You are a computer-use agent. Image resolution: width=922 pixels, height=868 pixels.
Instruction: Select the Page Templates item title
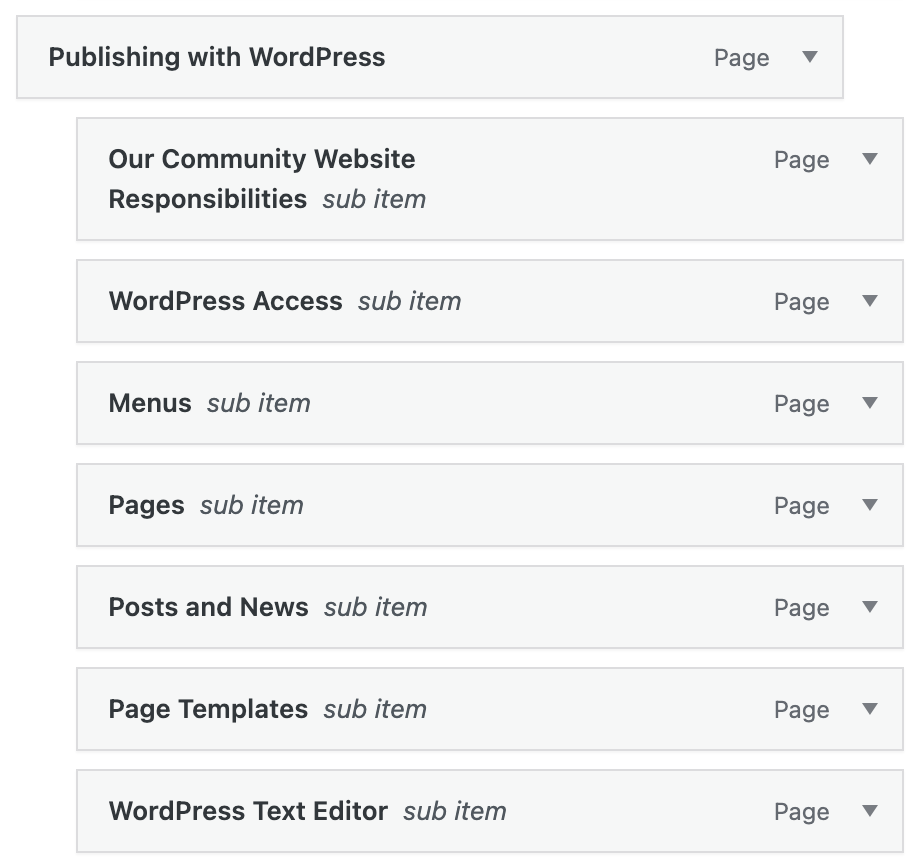point(208,709)
